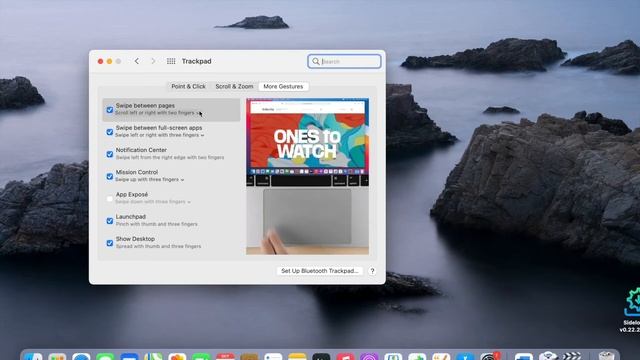Click Set Up Bluetooth Trackpad button
Image resolution: width=640 pixels, height=360 pixels.
point(320,271)
